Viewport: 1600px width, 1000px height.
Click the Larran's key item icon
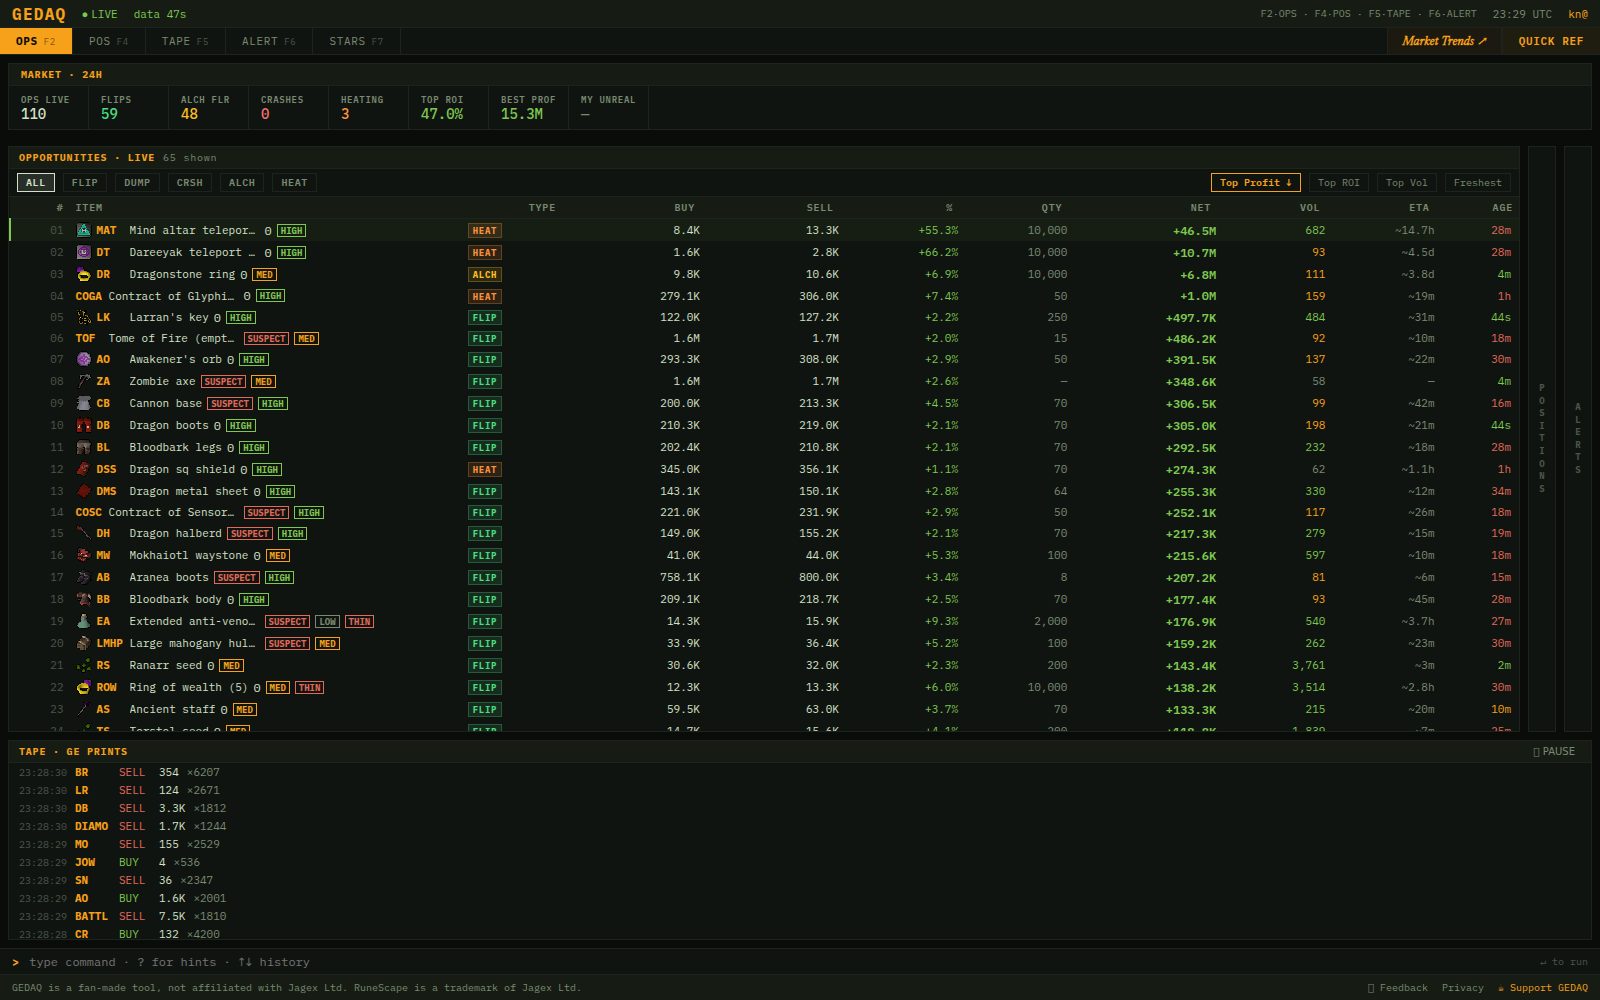click(84, 317)
